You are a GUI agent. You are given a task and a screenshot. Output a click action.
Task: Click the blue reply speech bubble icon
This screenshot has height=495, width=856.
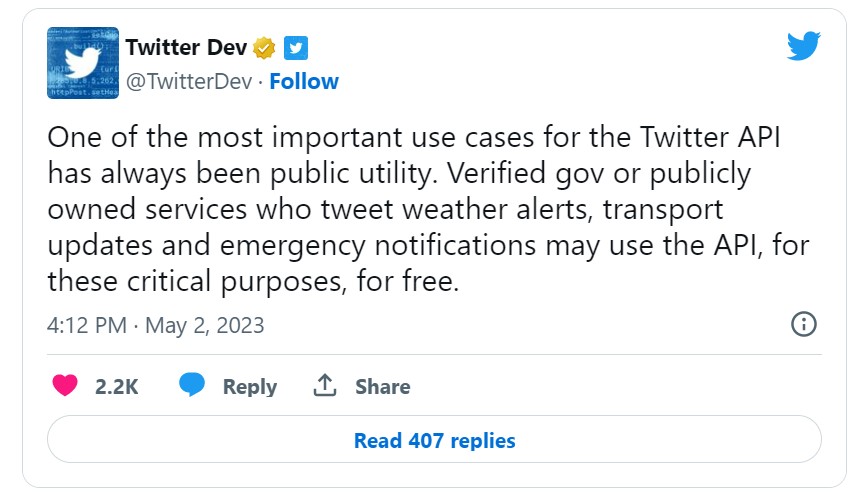coord(192,385)
